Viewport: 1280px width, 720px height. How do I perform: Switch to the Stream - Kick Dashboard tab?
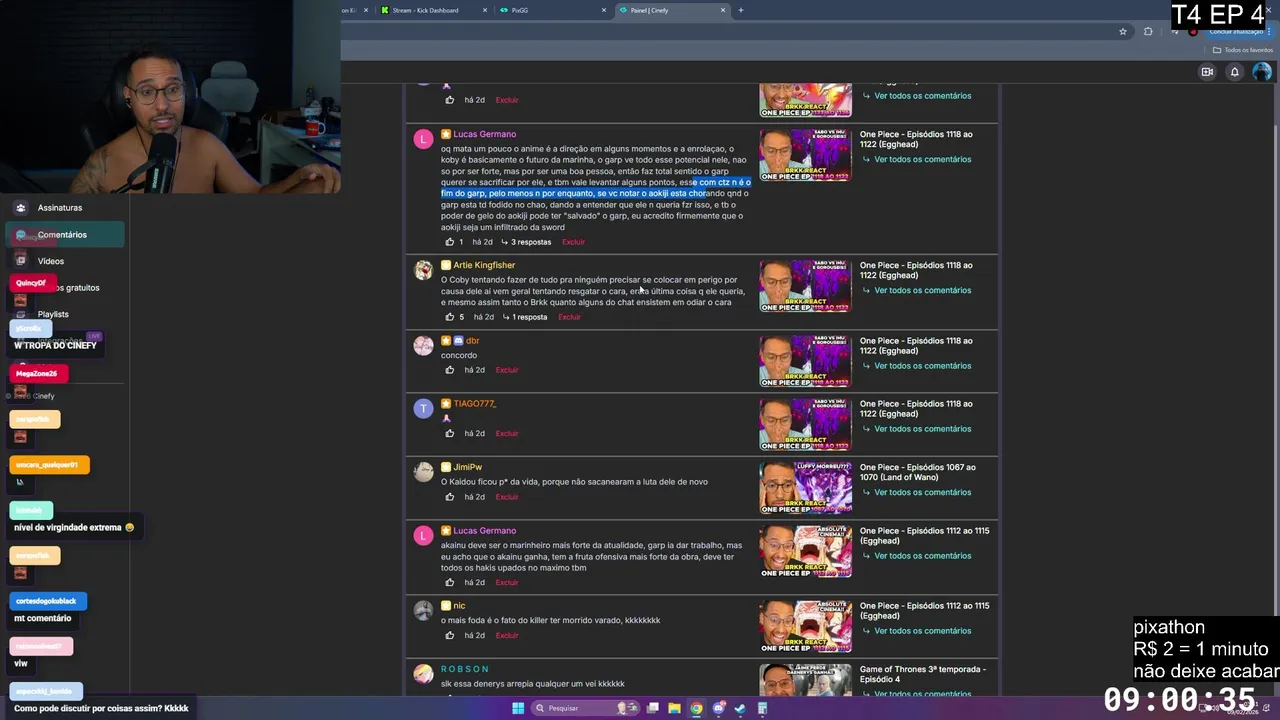click(x=425, y=10)
